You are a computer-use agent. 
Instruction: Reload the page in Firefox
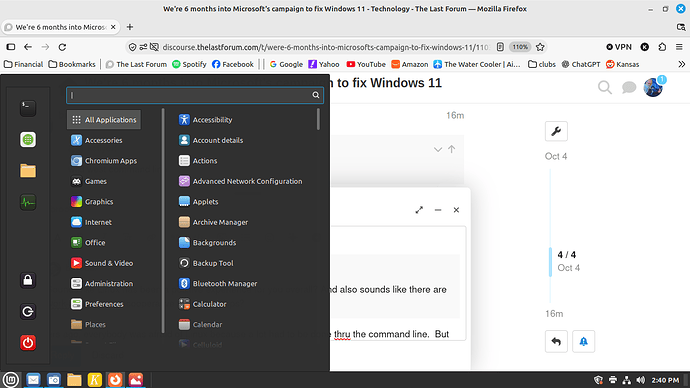click(x=62, y=47)
